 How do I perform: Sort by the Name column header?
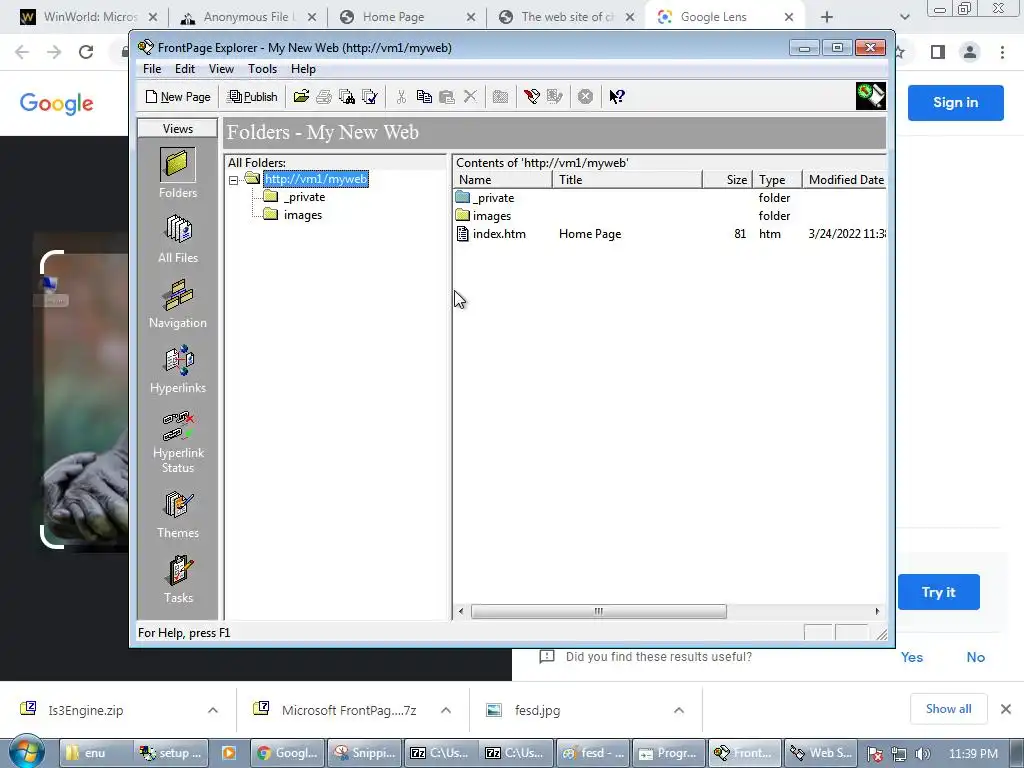[503, 180]
